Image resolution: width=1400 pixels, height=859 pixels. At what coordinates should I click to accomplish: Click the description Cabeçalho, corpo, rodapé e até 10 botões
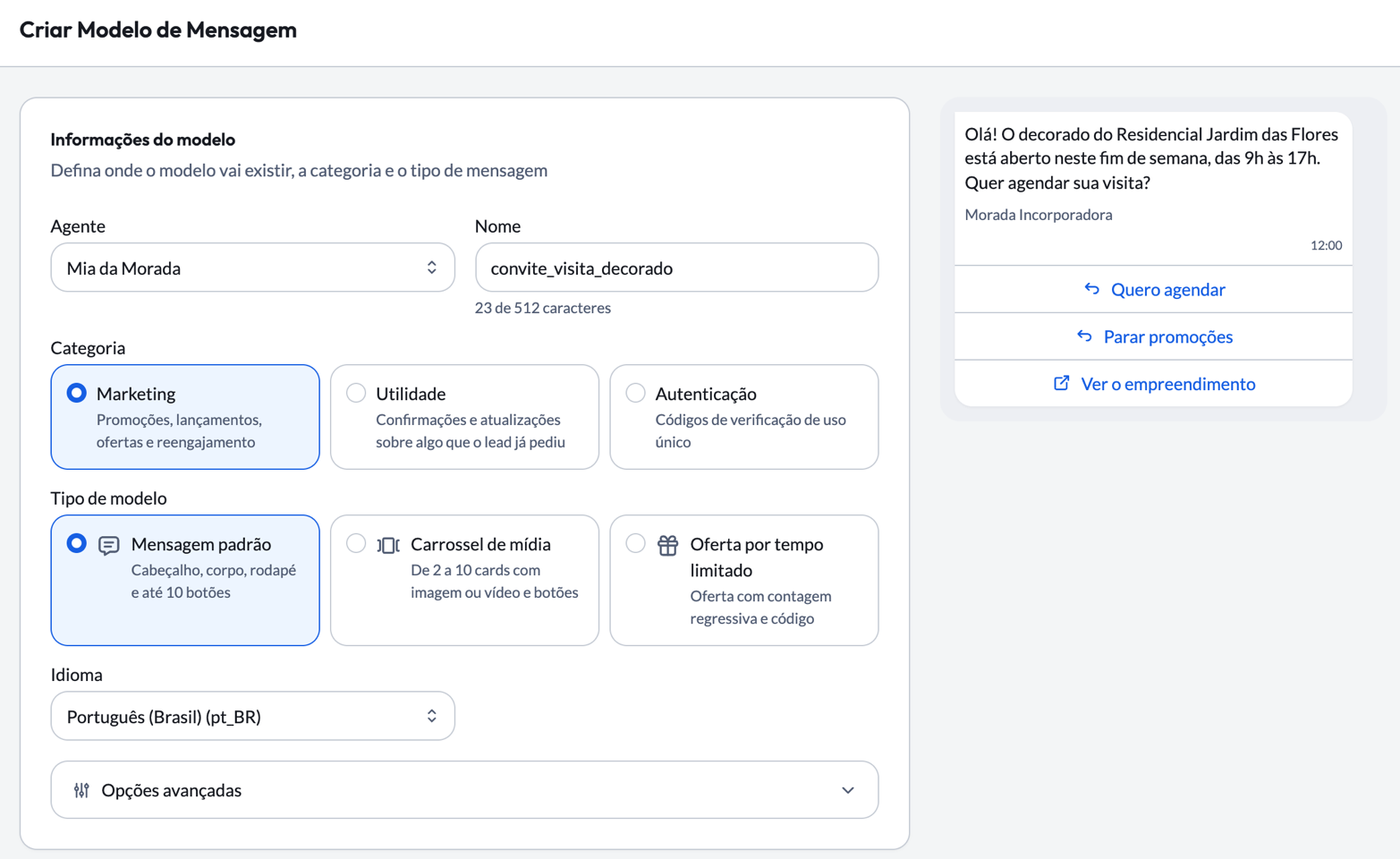point(214,582)
